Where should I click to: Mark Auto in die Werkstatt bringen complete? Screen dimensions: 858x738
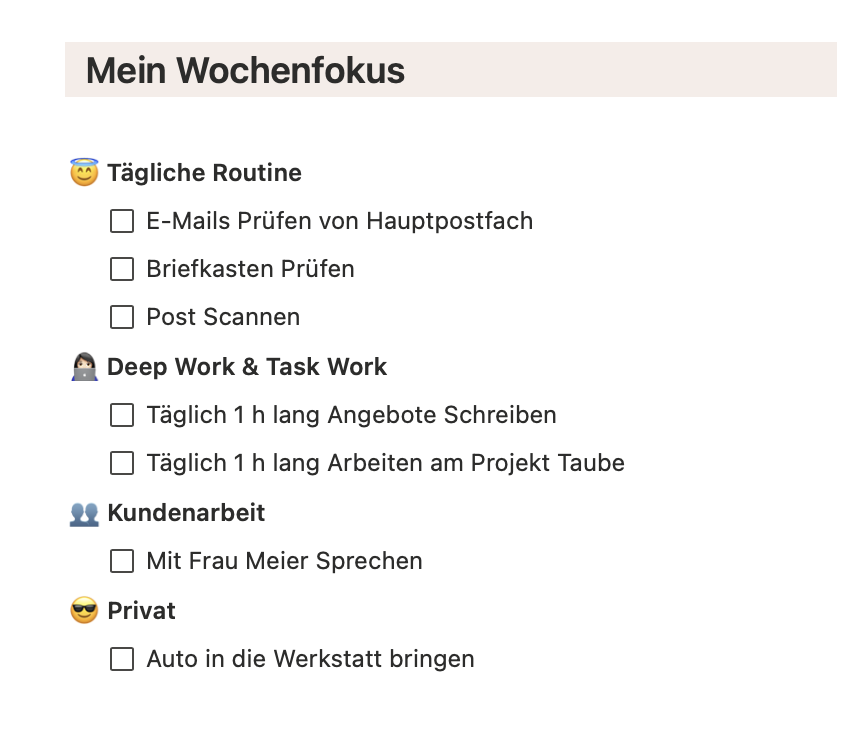click(121, 659)
